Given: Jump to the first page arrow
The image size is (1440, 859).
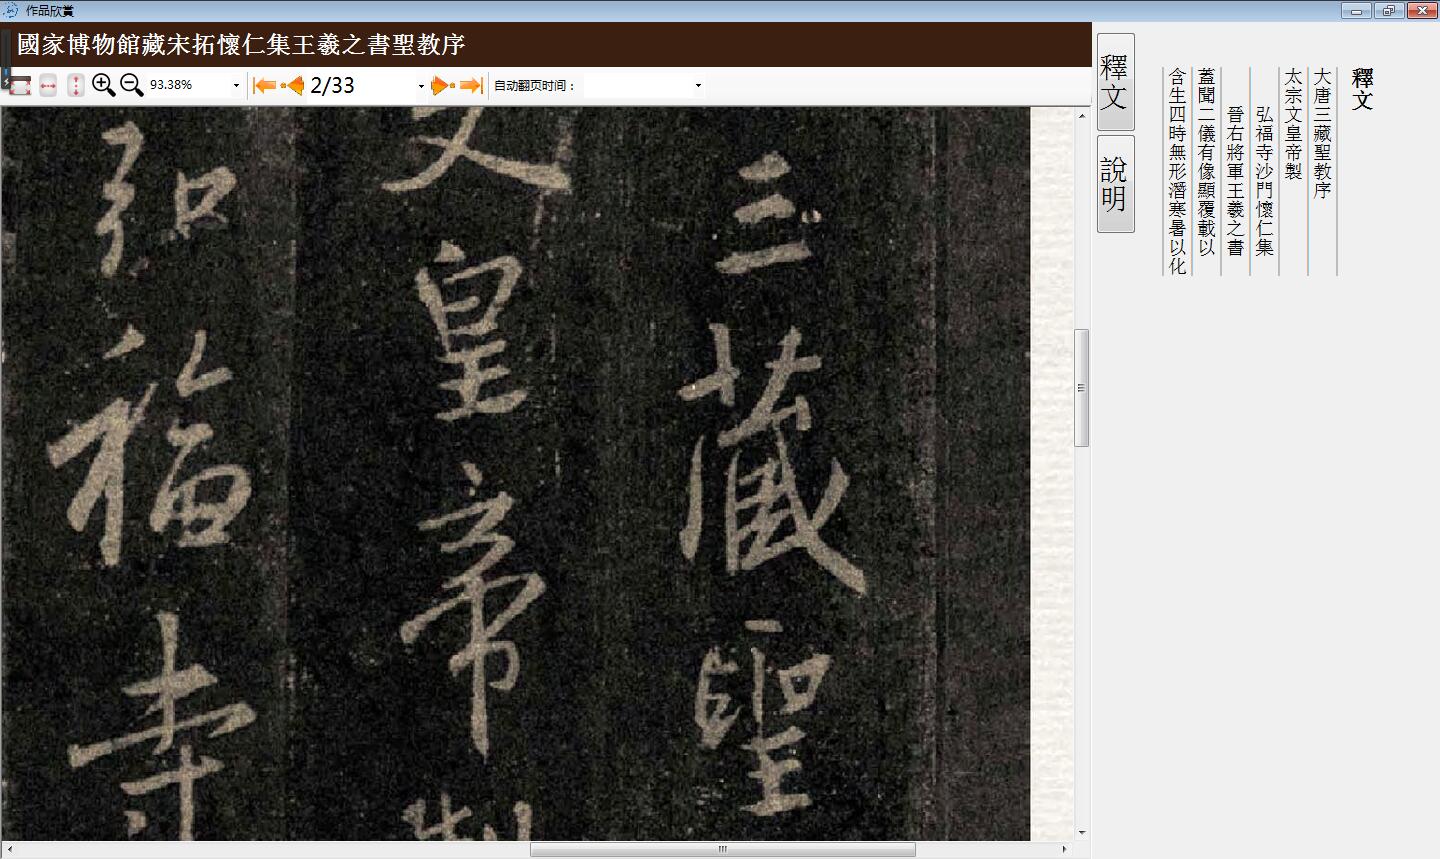Looking at the screenshot, I should 265,85.
